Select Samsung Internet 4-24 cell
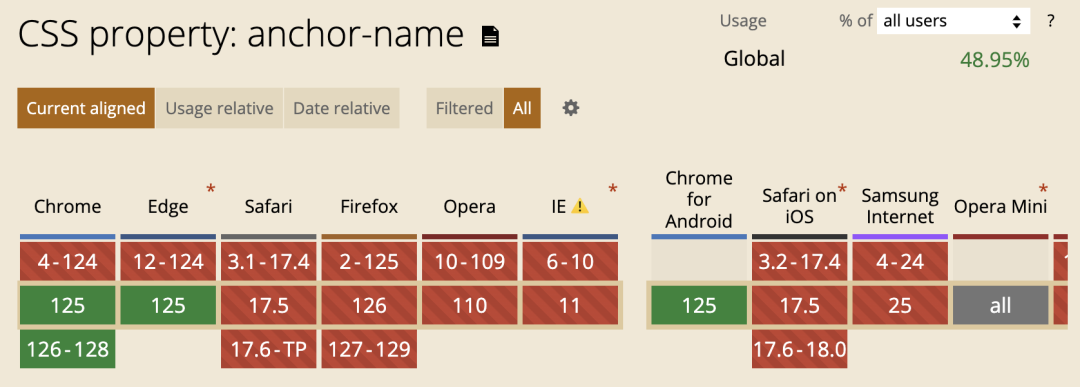 (900, 262)
